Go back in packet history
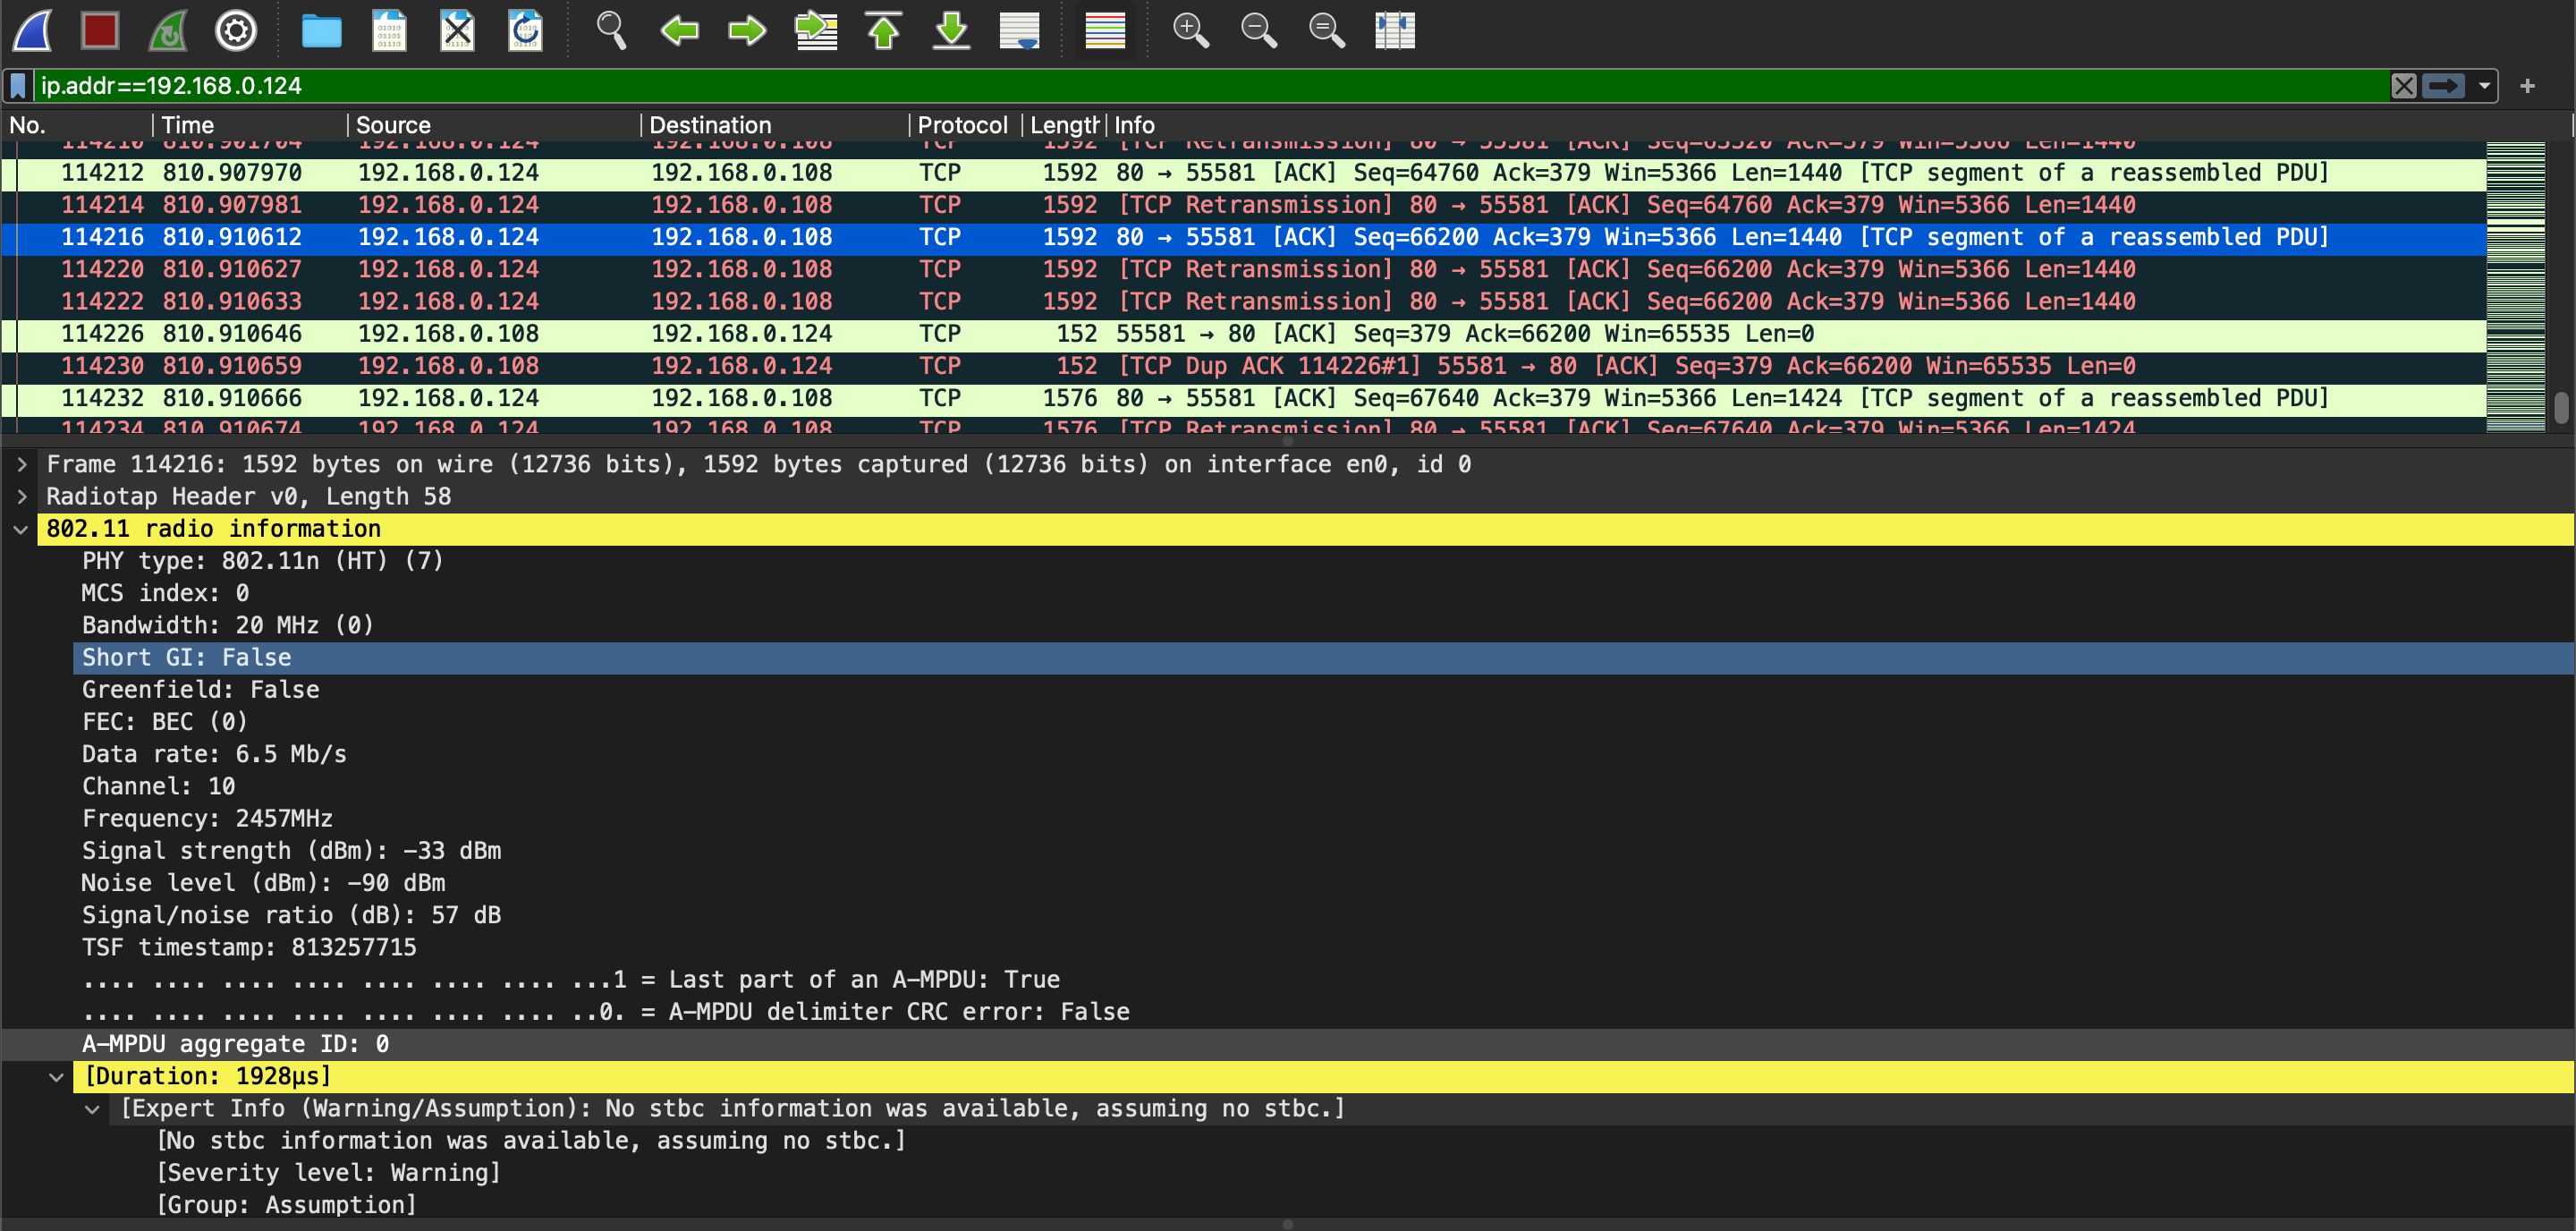The image size is (2576, 1231). point(679,30)
